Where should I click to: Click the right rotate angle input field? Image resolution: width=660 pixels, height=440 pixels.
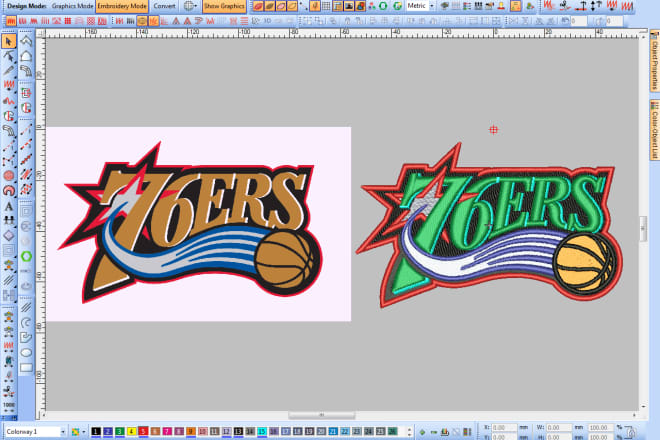click(x=614, y=21)
